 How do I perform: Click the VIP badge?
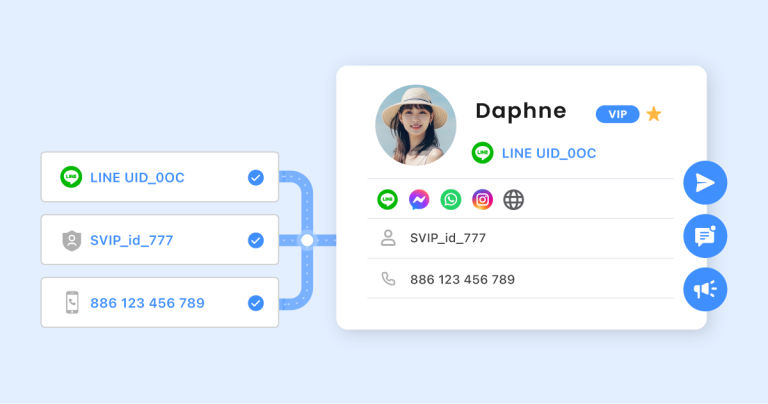tap(618, 114)
